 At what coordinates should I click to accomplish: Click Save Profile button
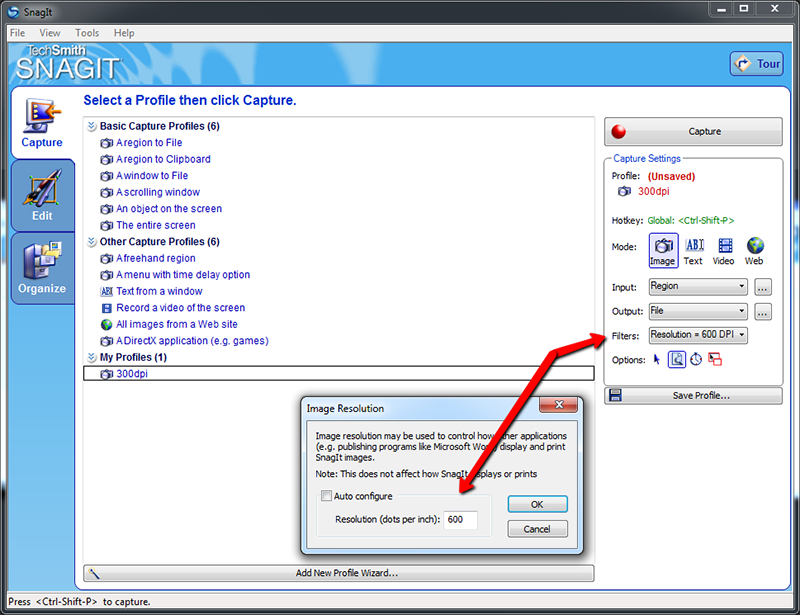[693, 396]
